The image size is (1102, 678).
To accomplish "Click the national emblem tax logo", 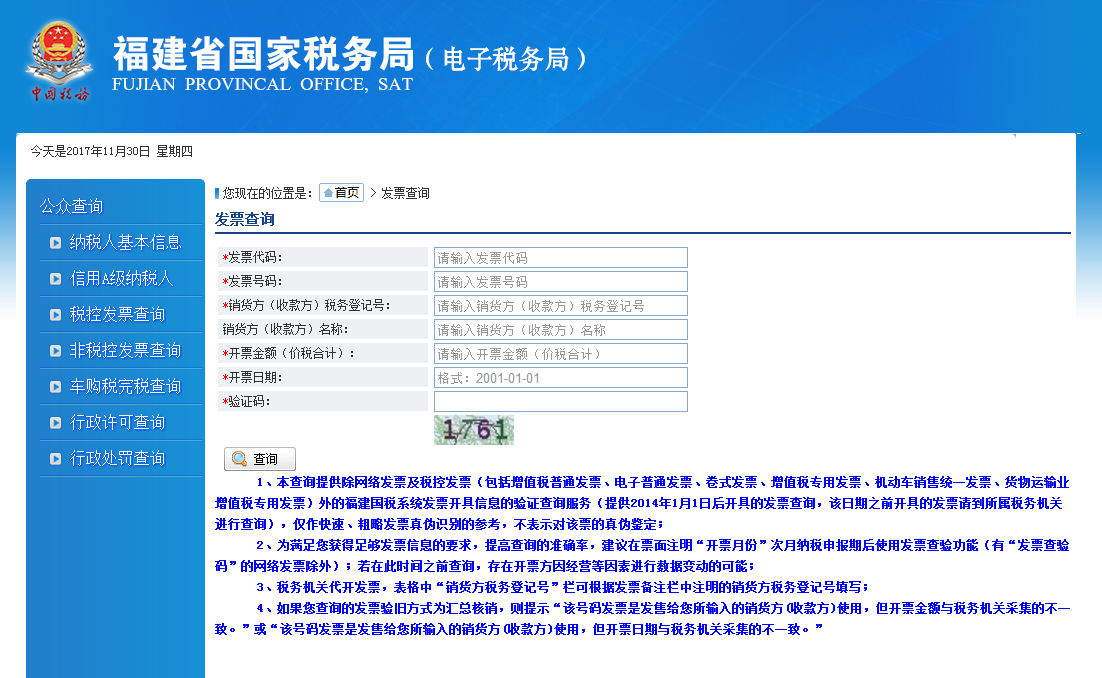I will click(59, 60).
